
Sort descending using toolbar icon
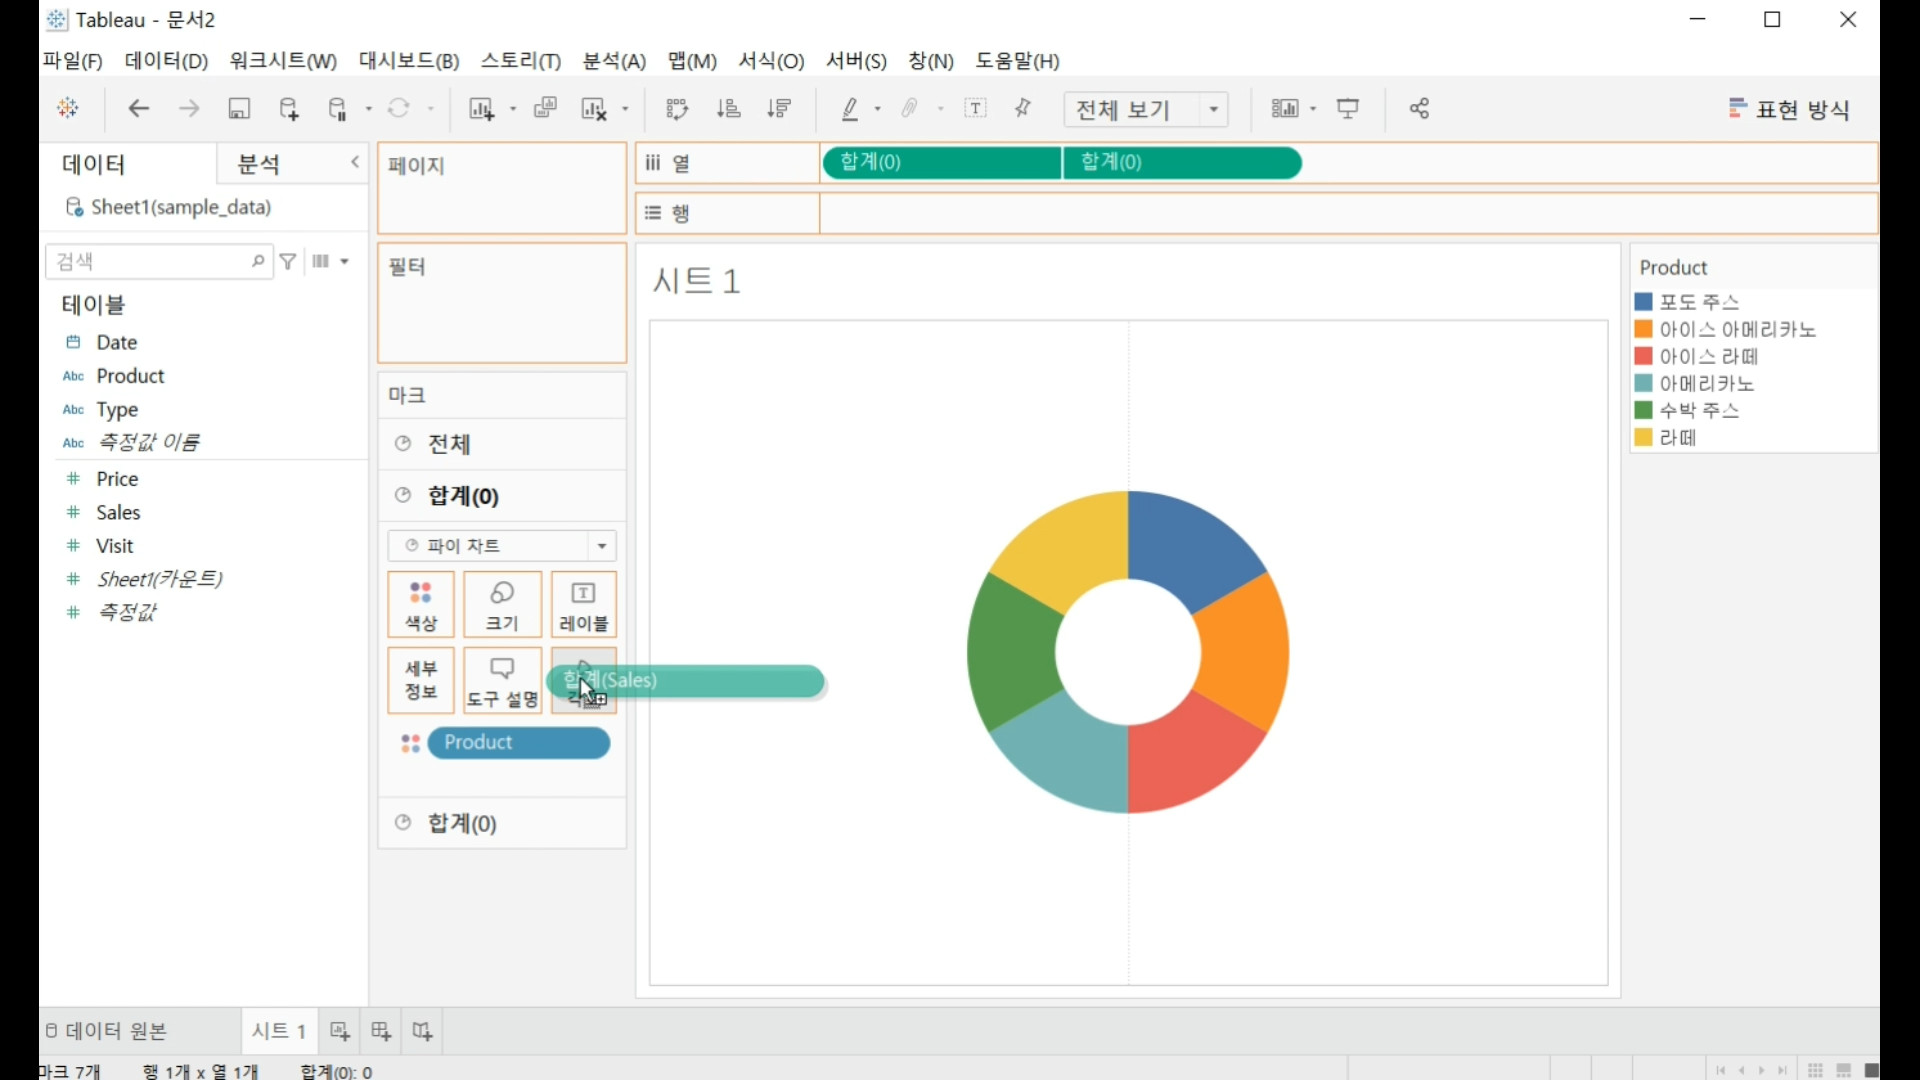coord(779,109)
